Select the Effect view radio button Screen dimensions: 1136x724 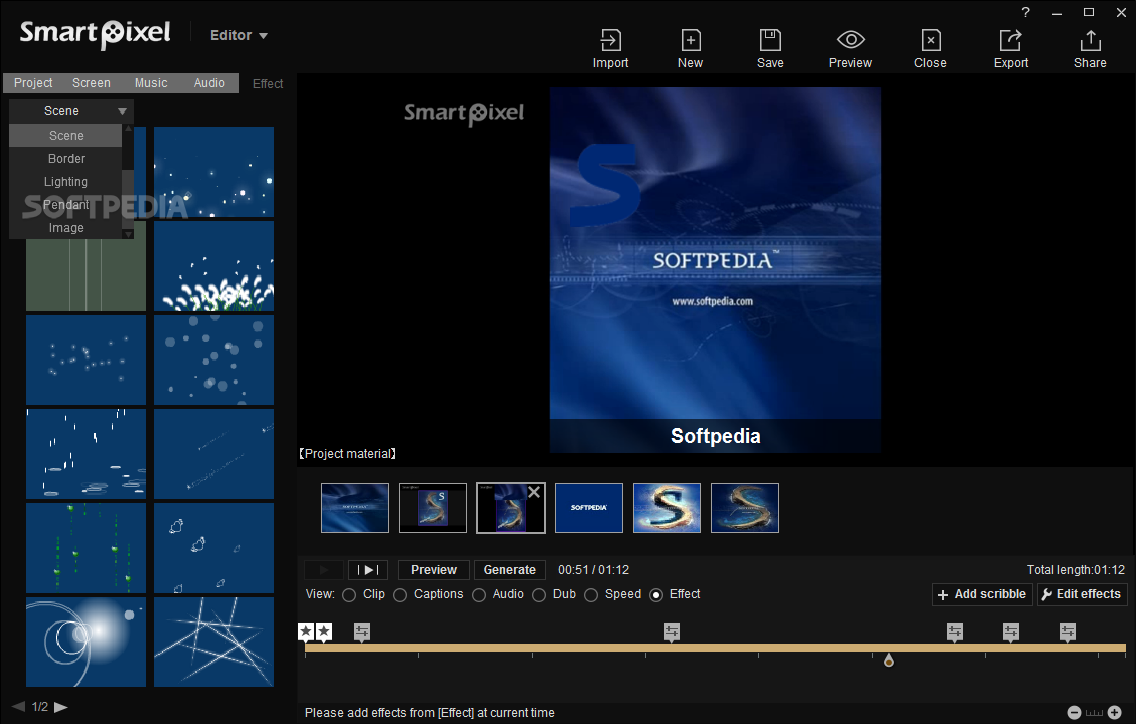coord(656,595)
